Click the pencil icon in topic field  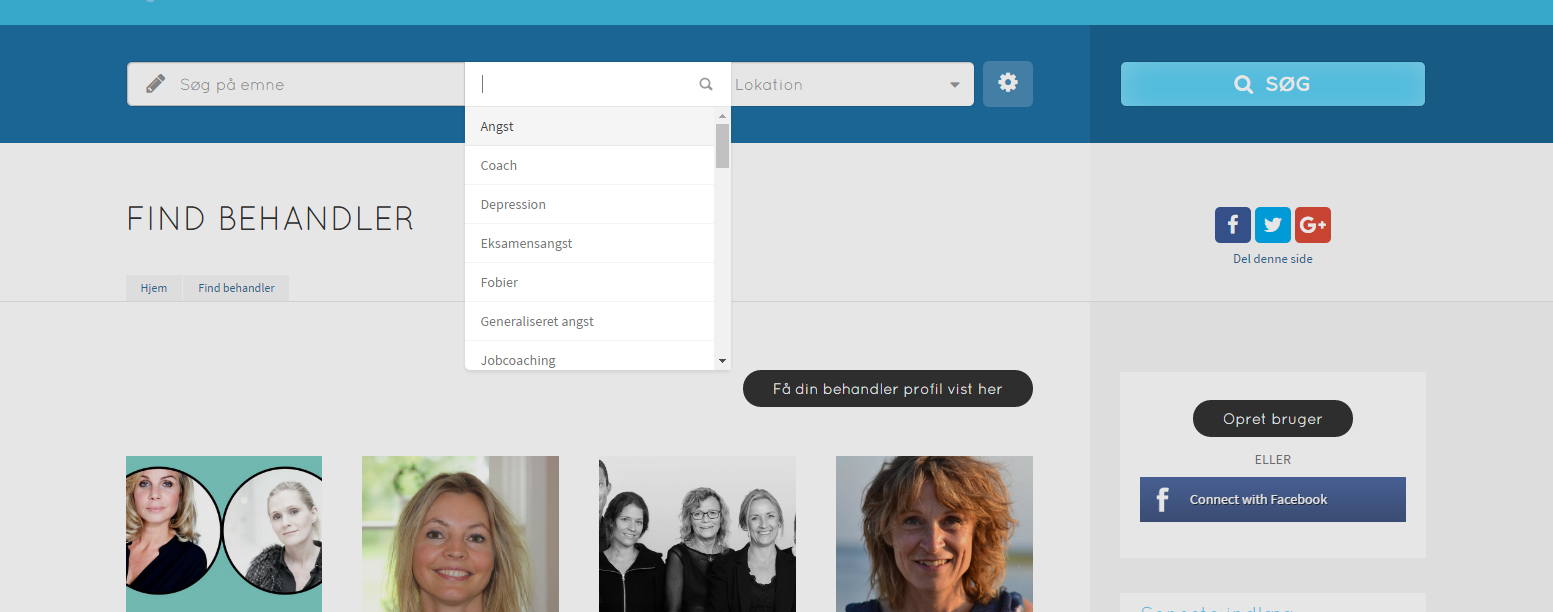tap(155, 84)
